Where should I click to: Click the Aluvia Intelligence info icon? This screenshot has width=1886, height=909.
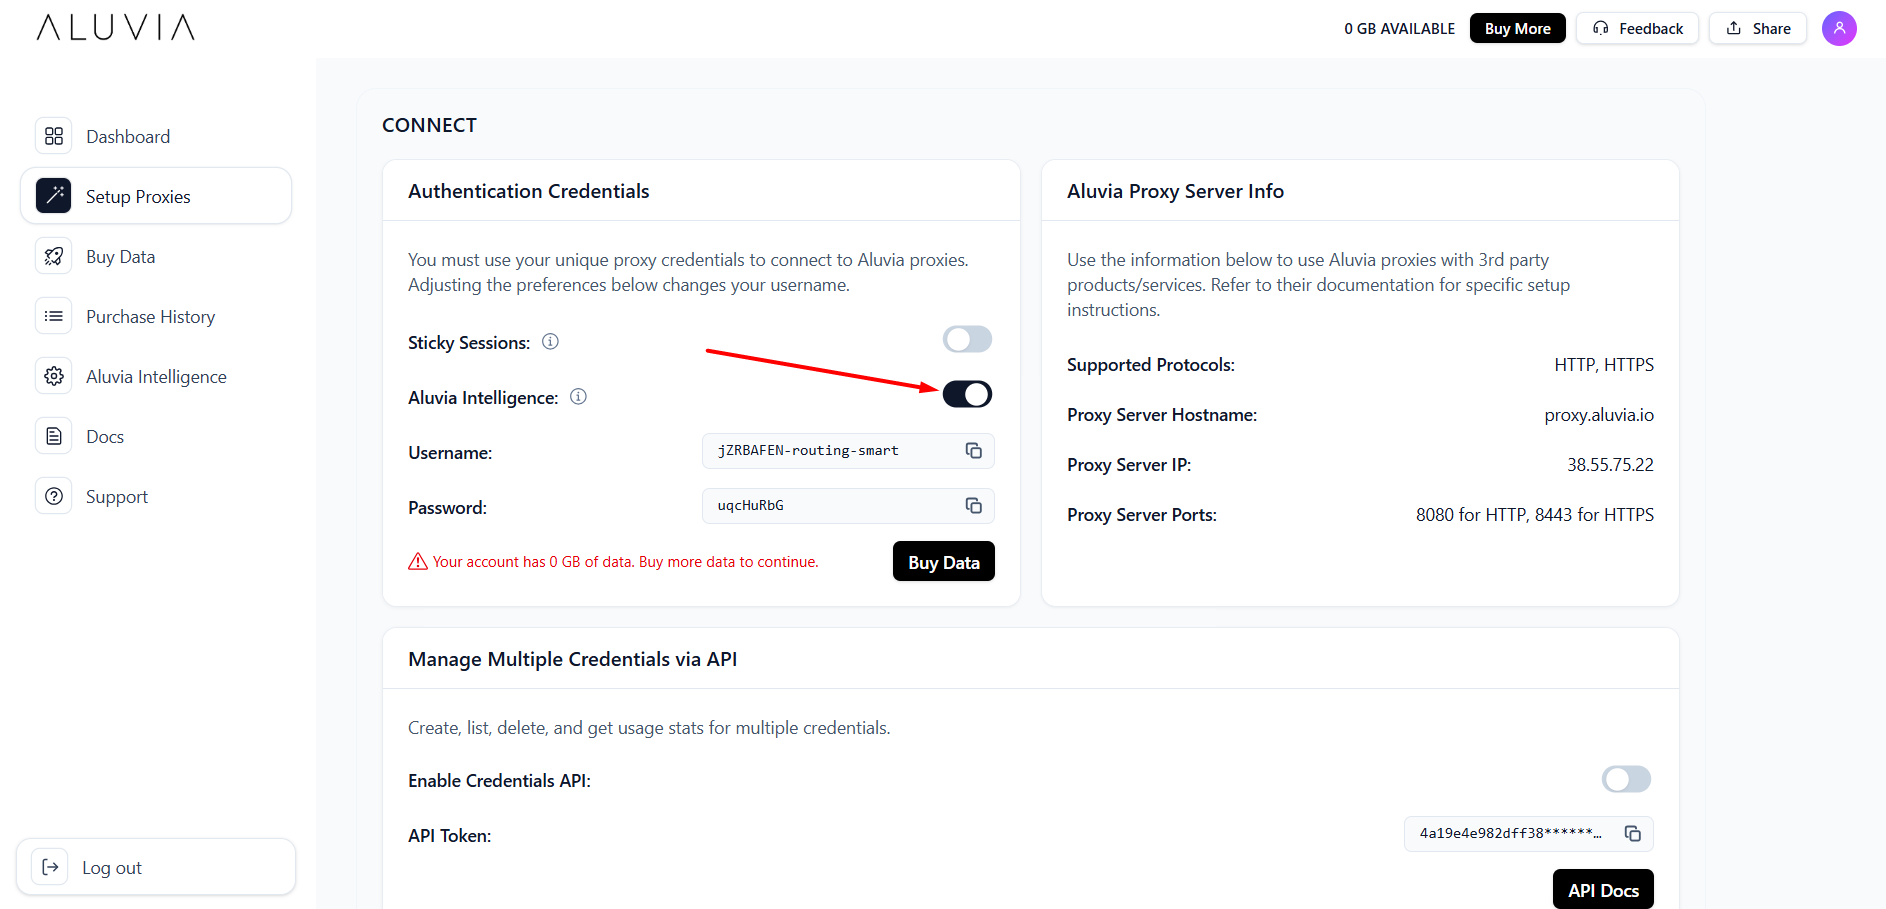coord(578,396)
